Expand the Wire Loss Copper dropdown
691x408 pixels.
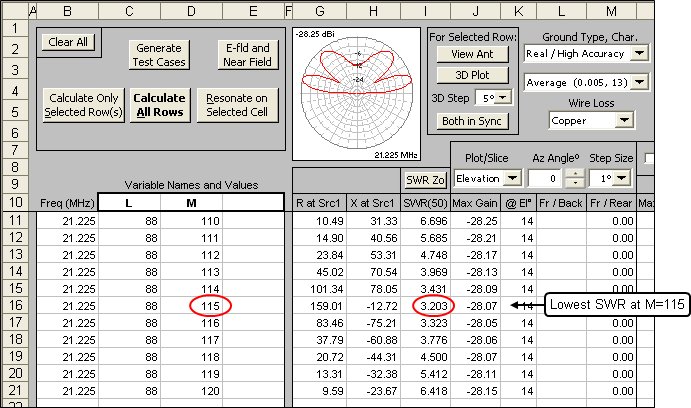(x=626, y=121)
